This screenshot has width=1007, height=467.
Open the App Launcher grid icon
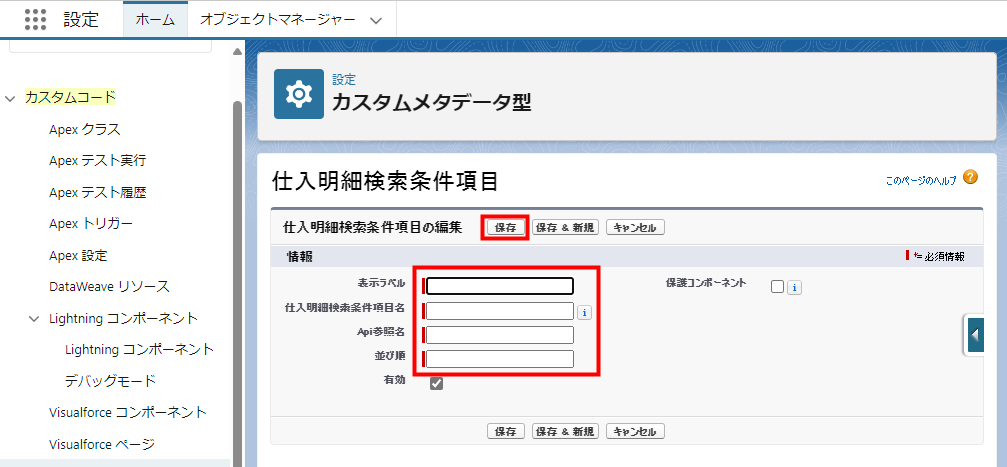tap(35, 19)
